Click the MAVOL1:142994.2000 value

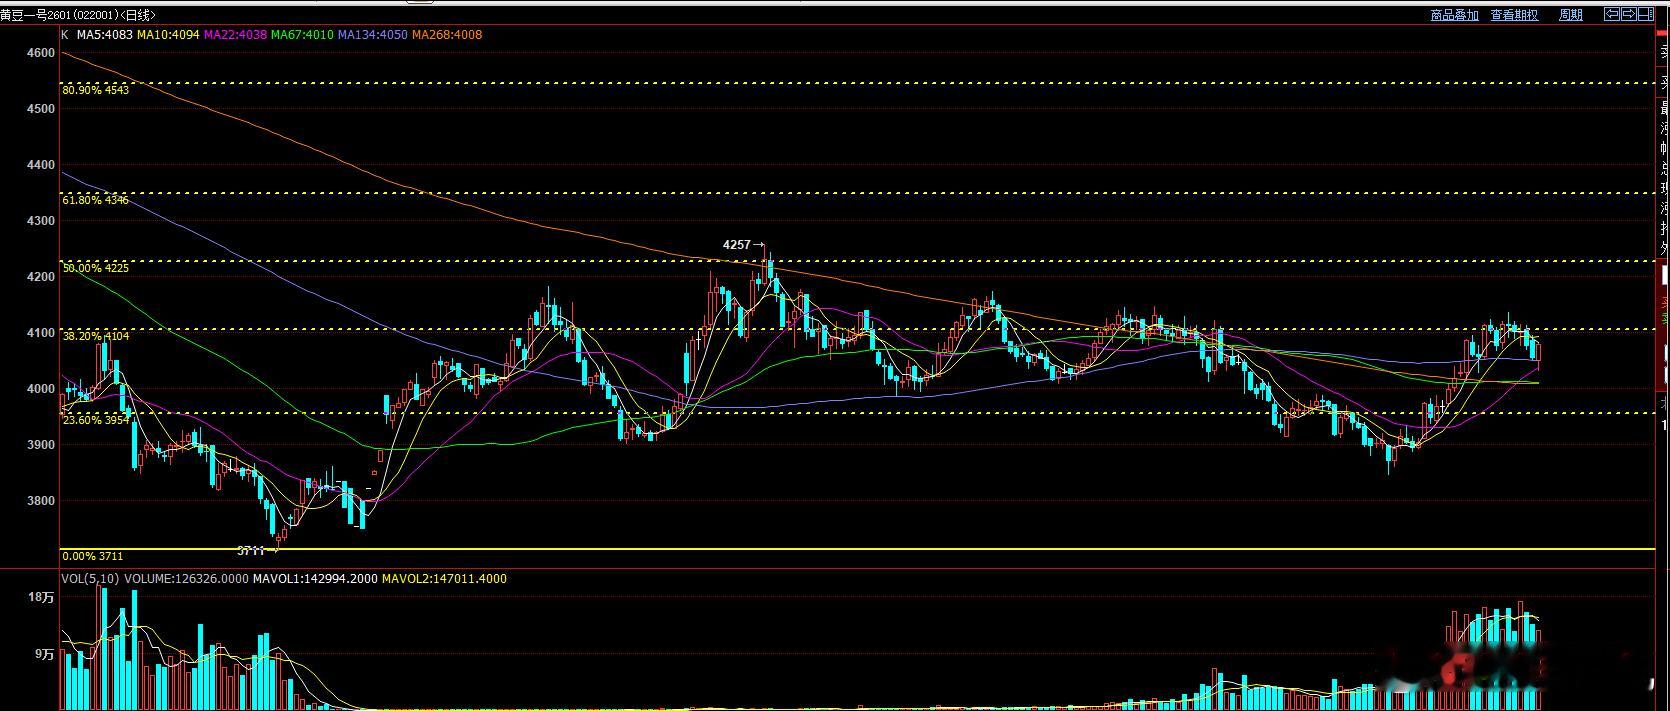pos(315,578)
